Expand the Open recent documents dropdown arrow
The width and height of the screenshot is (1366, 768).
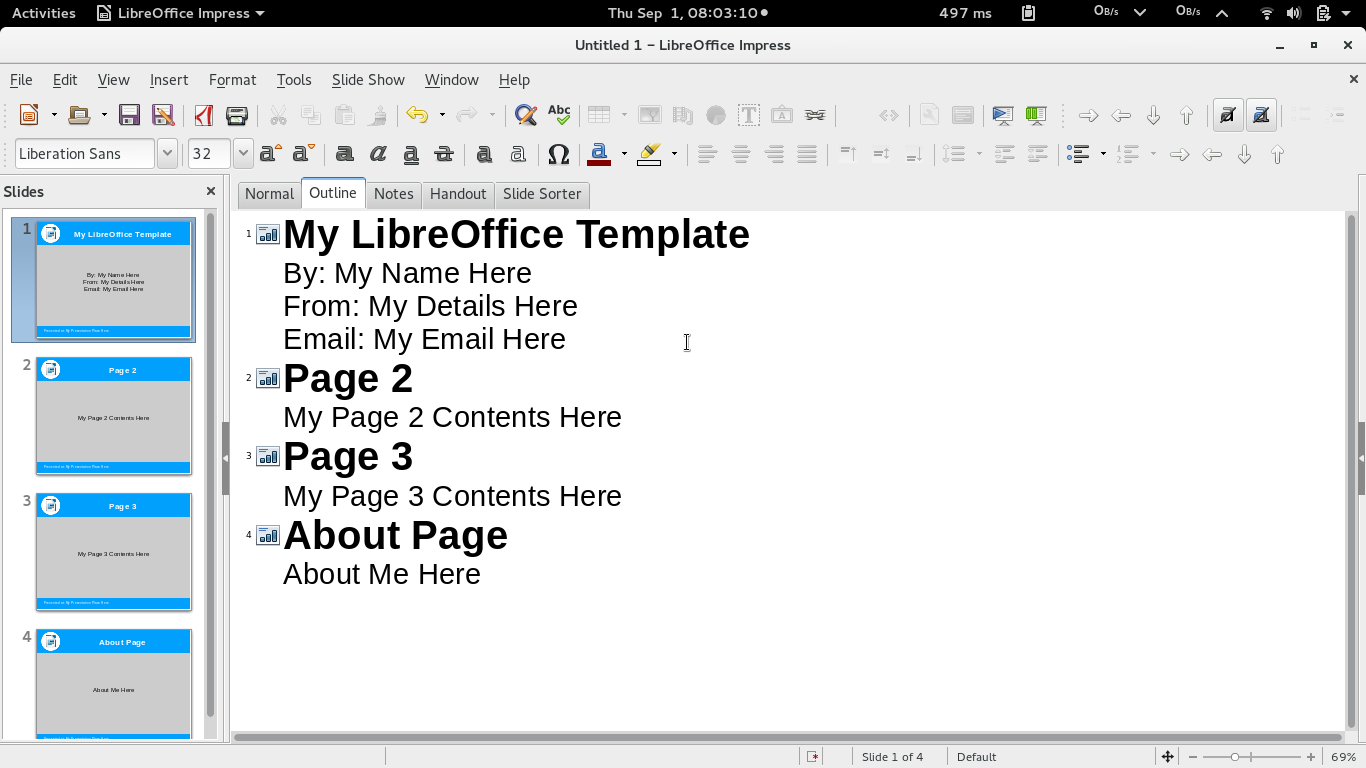[104, 115]
